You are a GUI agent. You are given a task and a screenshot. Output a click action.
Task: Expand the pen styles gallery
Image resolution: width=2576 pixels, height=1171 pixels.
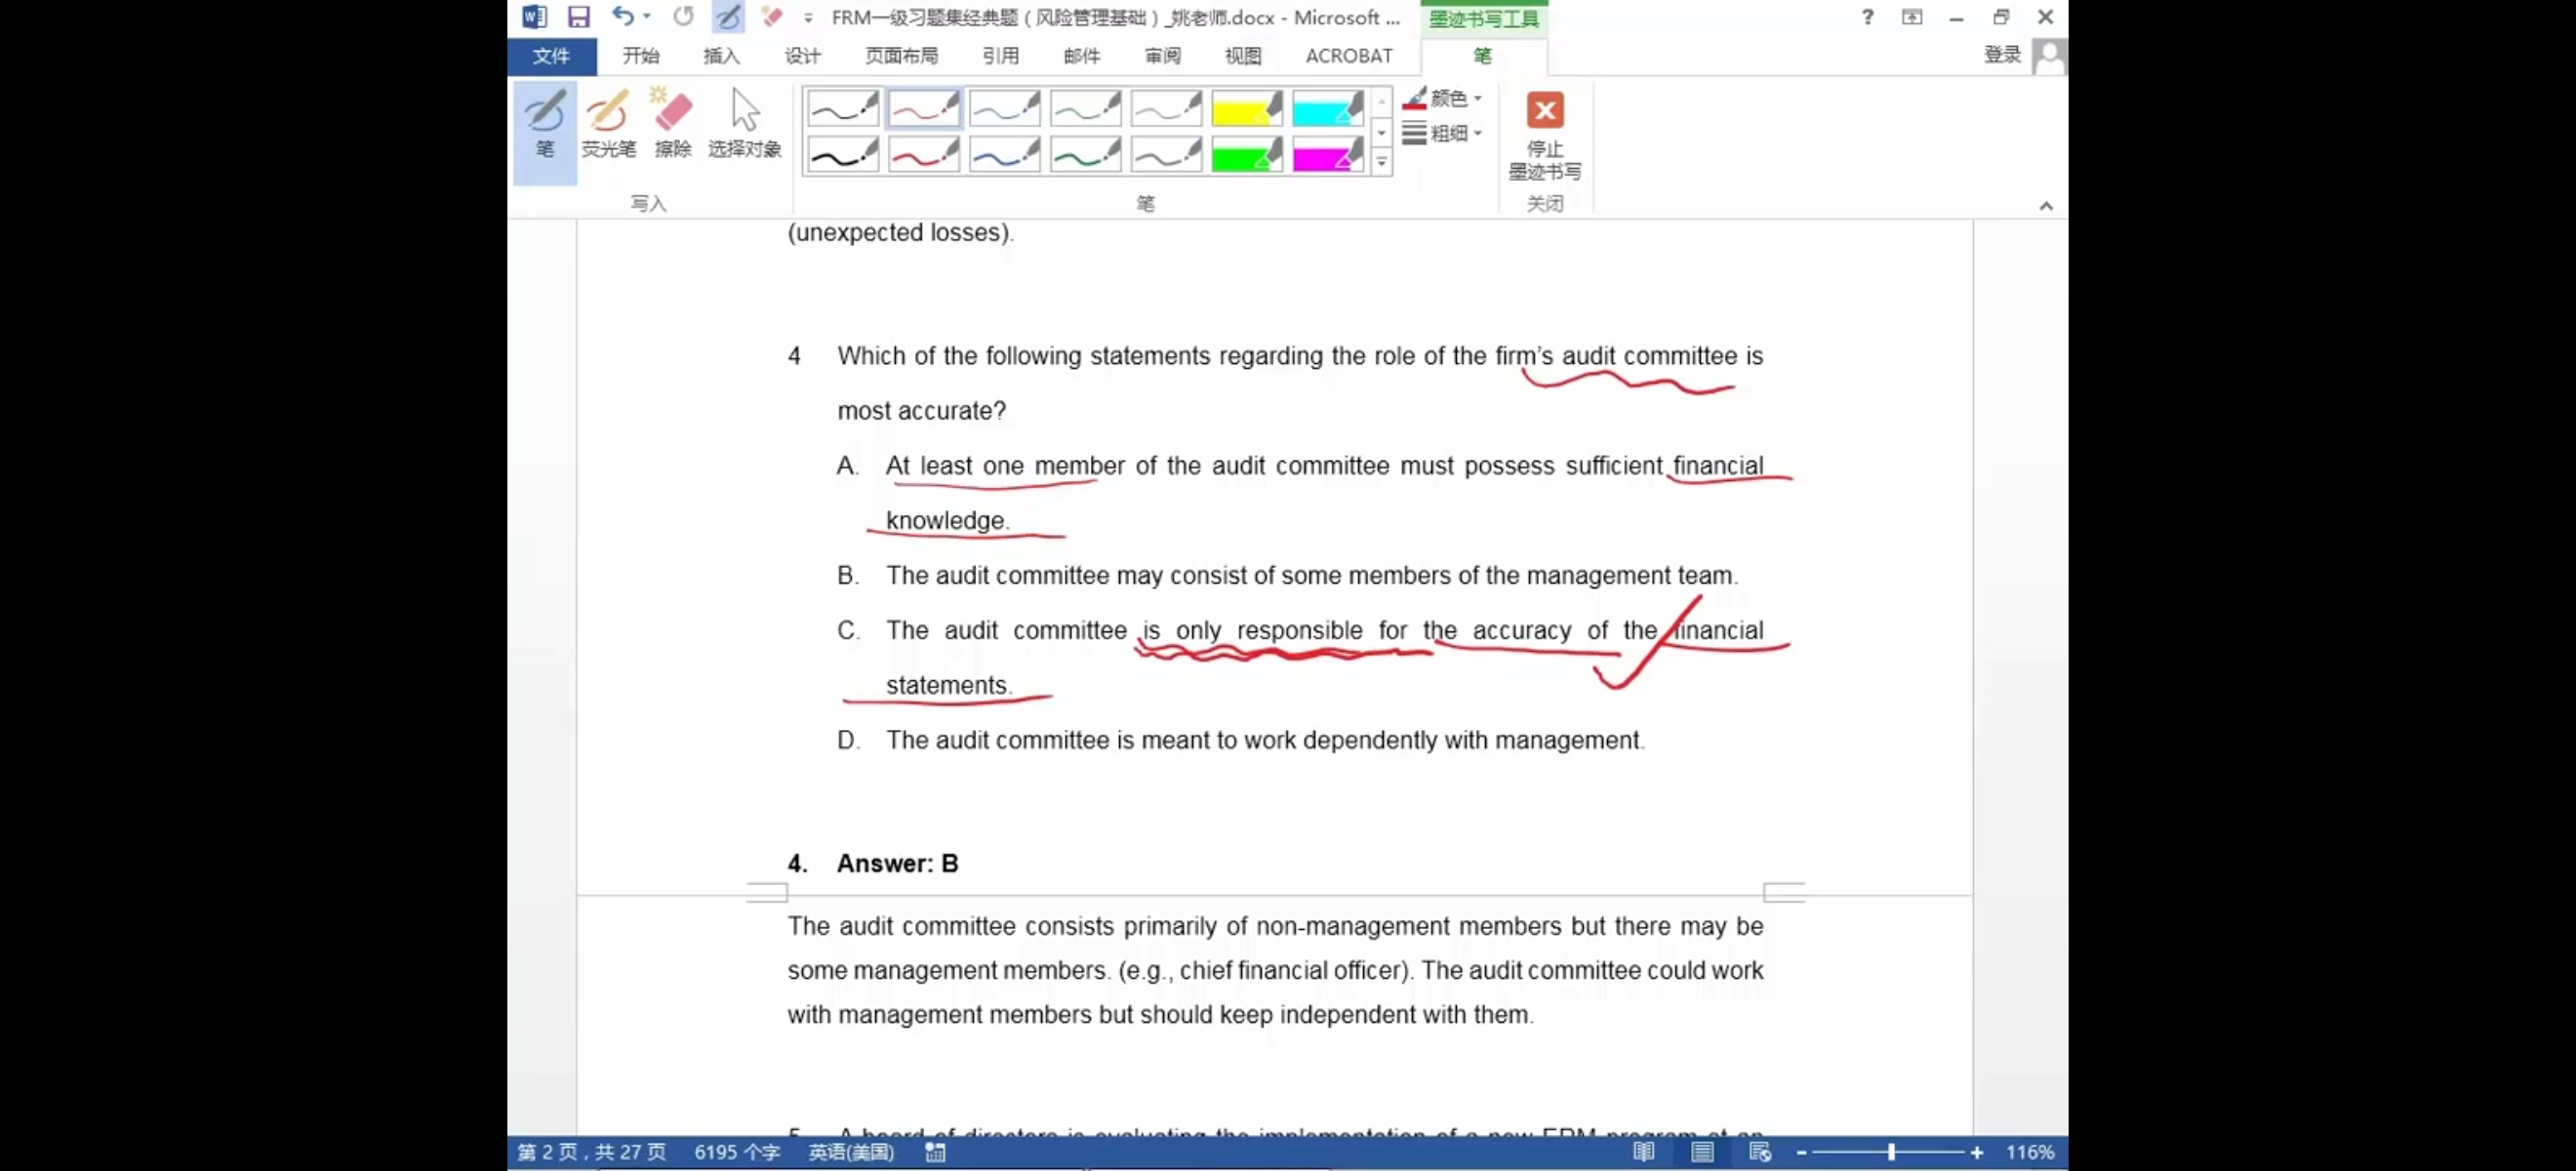tap(1381, 162)
